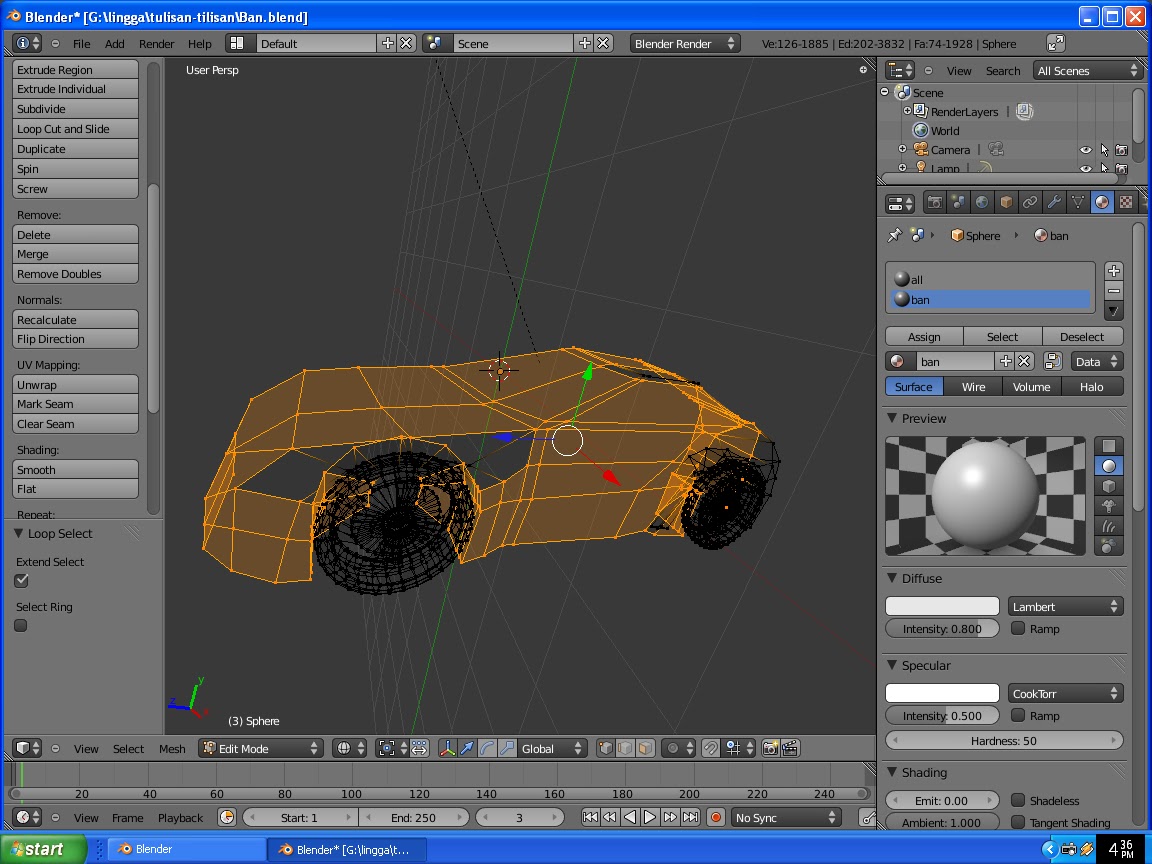Open the No Sync dropdown

785,818
